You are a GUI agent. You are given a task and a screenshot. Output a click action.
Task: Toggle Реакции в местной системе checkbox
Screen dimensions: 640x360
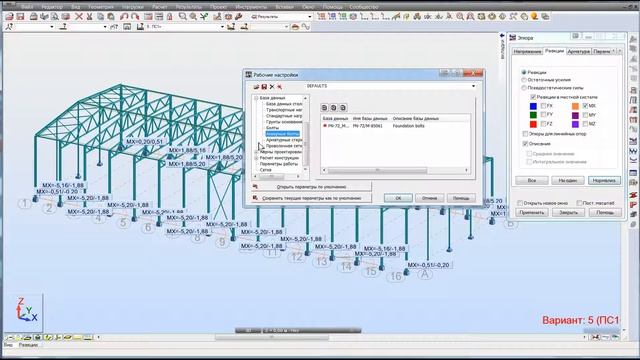(533, 97)
